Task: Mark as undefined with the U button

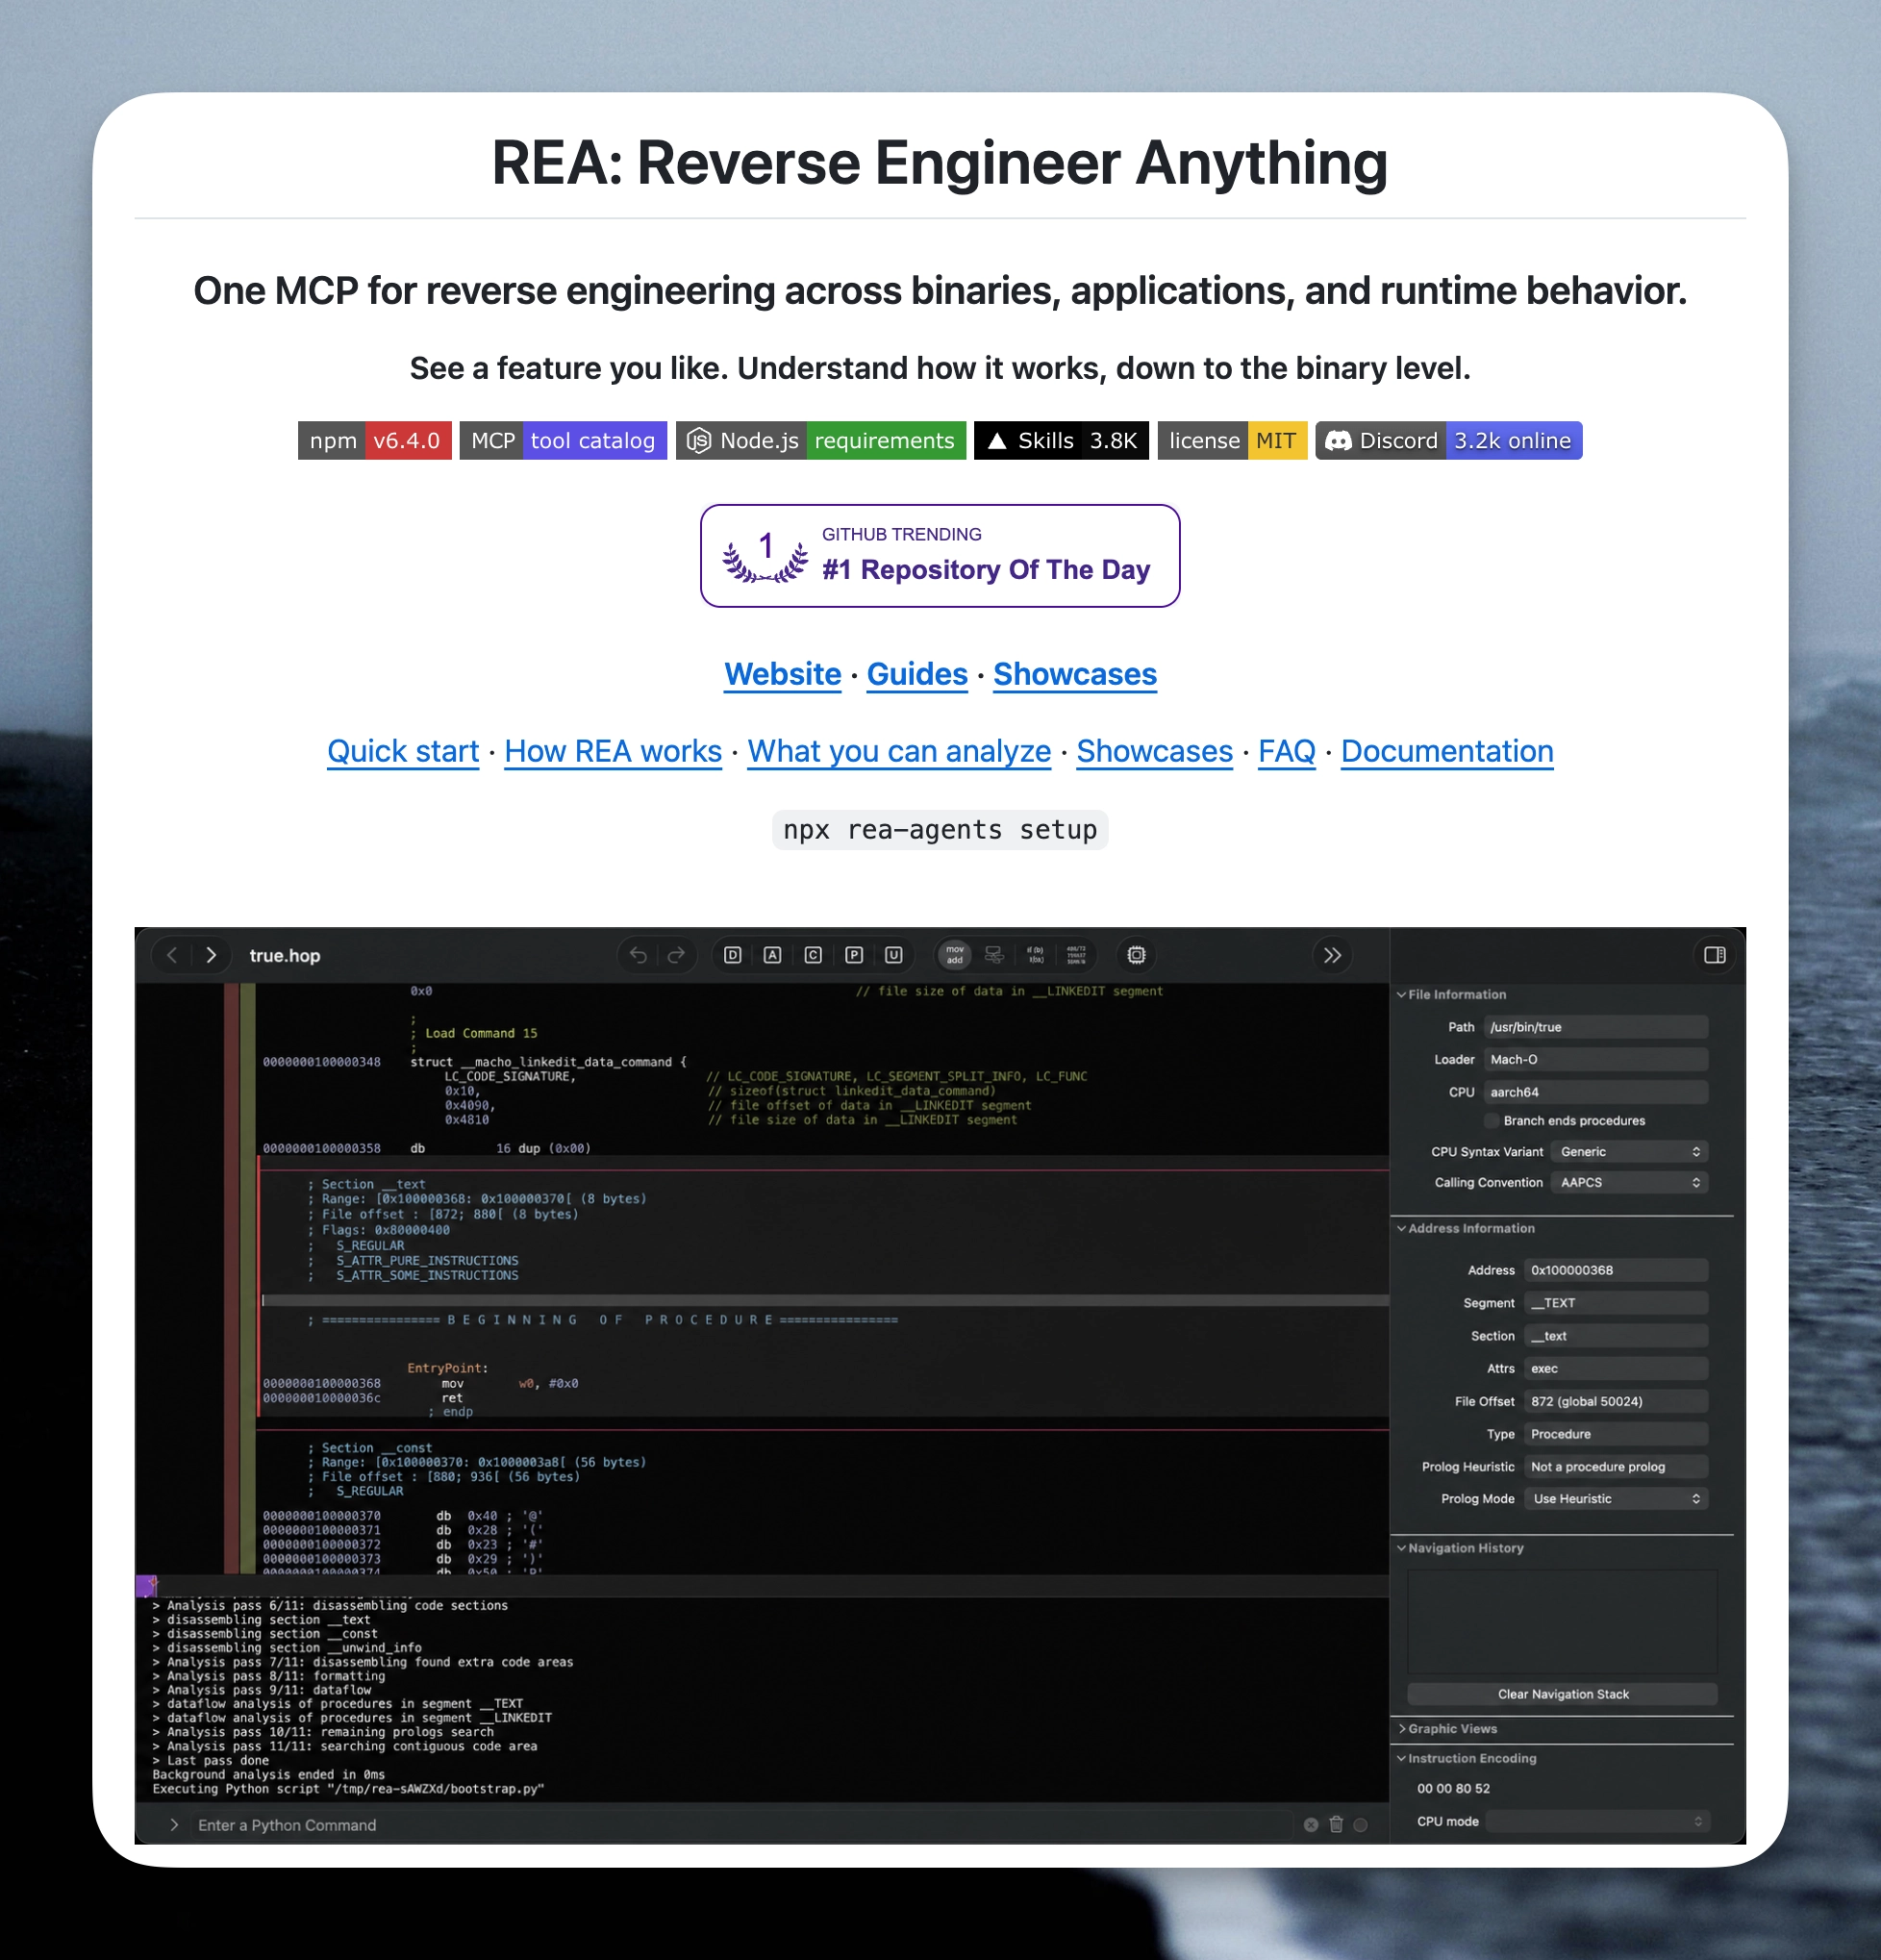Action: pyautogui.click(x=894, y=955)
